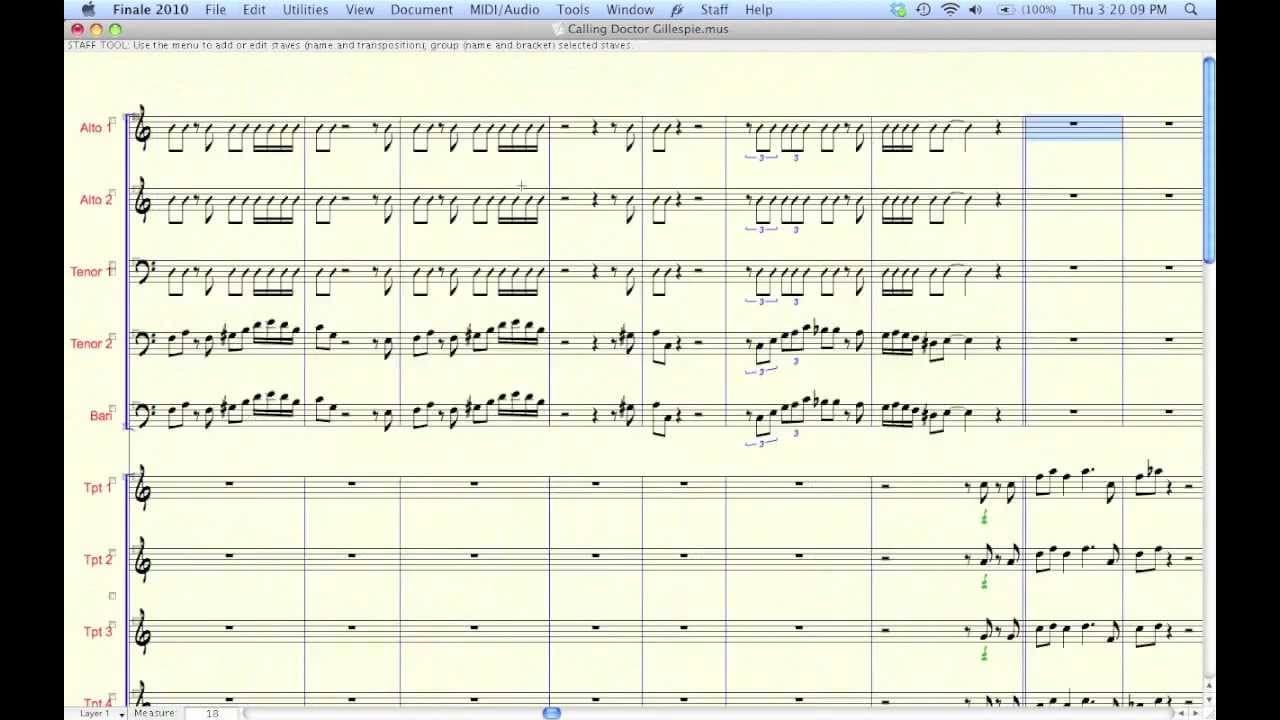Open the Document menu

click(x=422, y=10)
